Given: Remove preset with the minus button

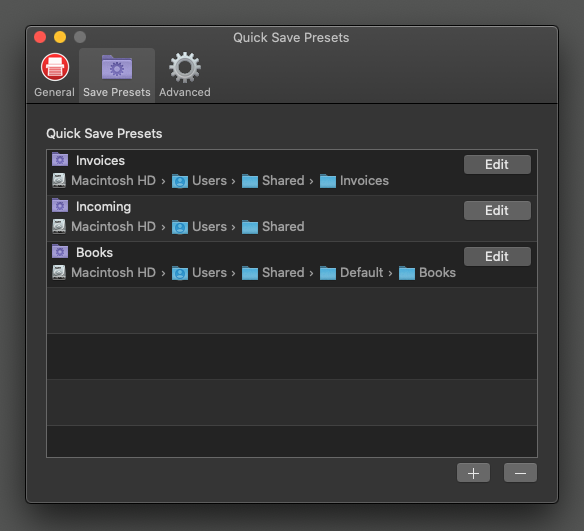Looking at the screenshot, I should point(520,473).
